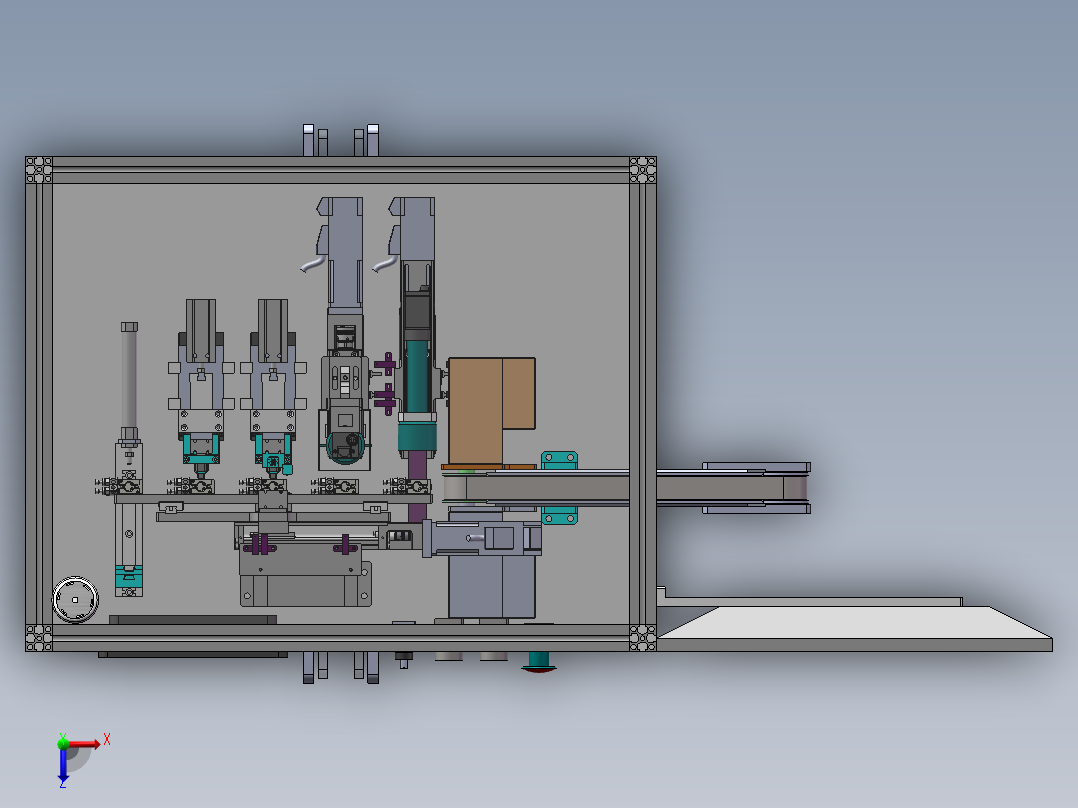This screenshot has height=808, width=1078.
Task: Click the top-left frame corner bracket
Action: [x=38, y=170]
